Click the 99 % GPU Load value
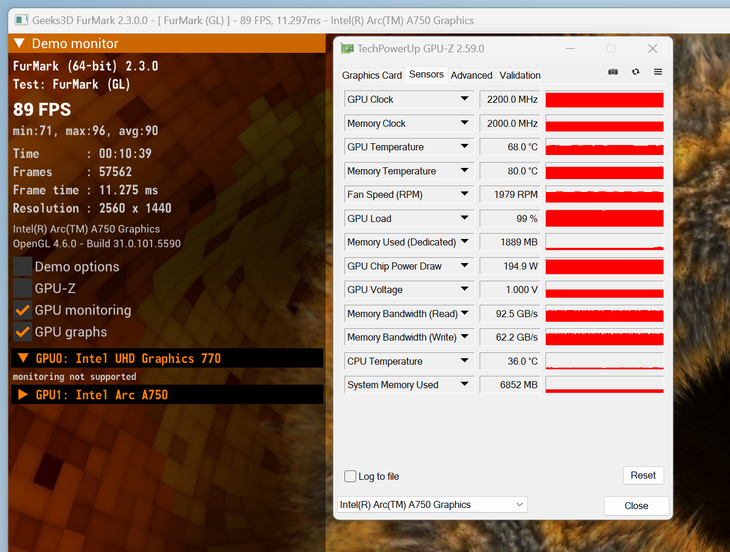 pyautogui.click(x=510, y=218)
